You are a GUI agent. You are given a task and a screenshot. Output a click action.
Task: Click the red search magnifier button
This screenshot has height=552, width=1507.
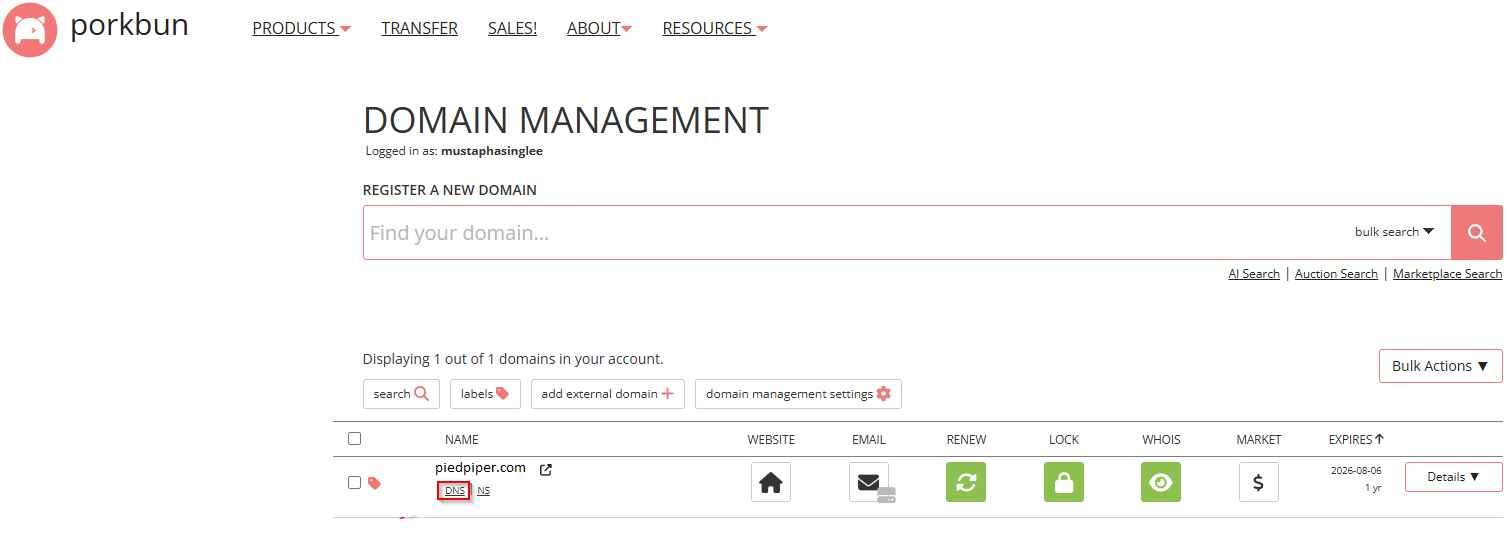(1476, 233)
